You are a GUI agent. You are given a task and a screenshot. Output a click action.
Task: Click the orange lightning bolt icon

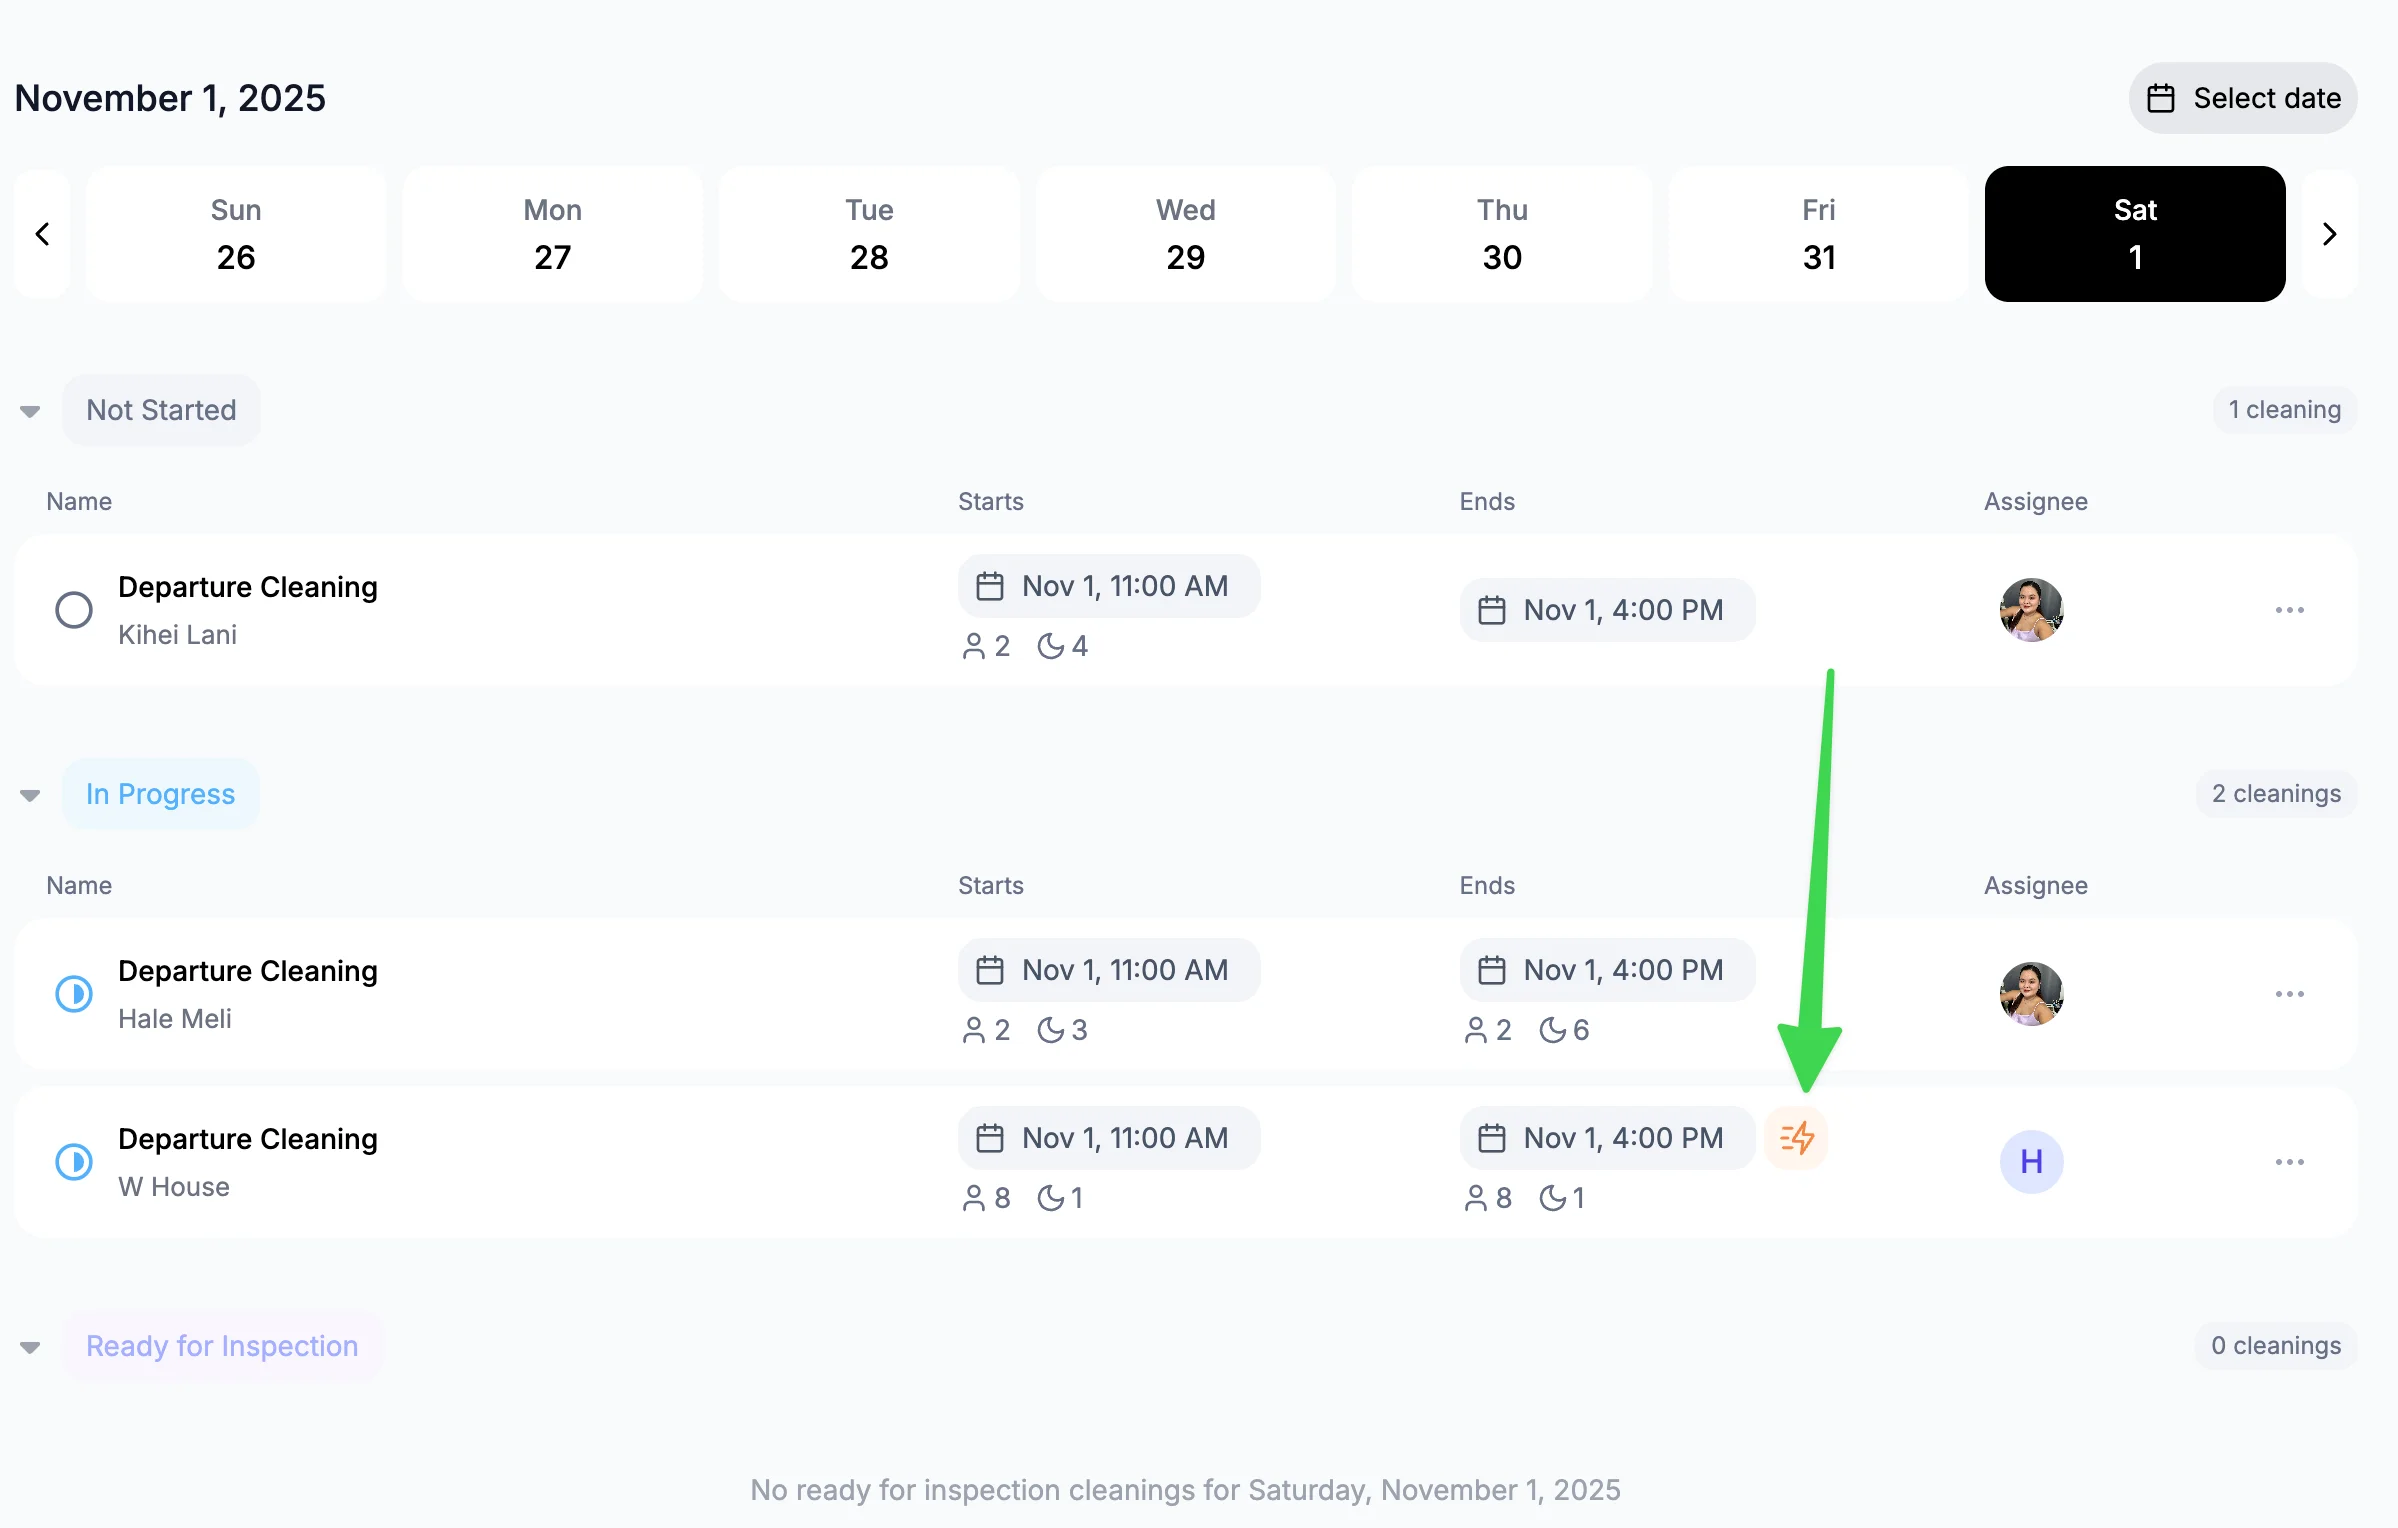pos(1796,1138)
